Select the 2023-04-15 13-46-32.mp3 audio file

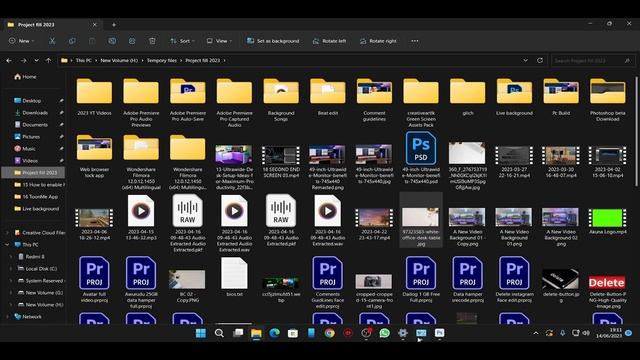pos(141,218)
